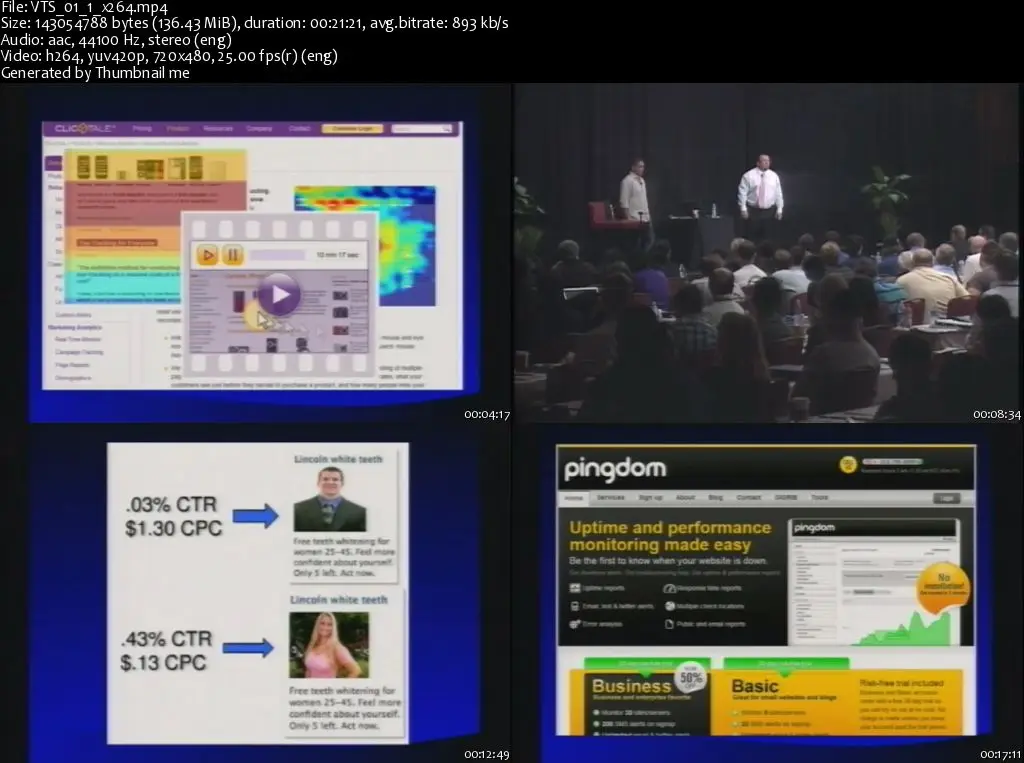The height and width of the screenshot is (763, 1024).
Task: Click the blue arrow beside .03% CTR
Action: (255, 516)
